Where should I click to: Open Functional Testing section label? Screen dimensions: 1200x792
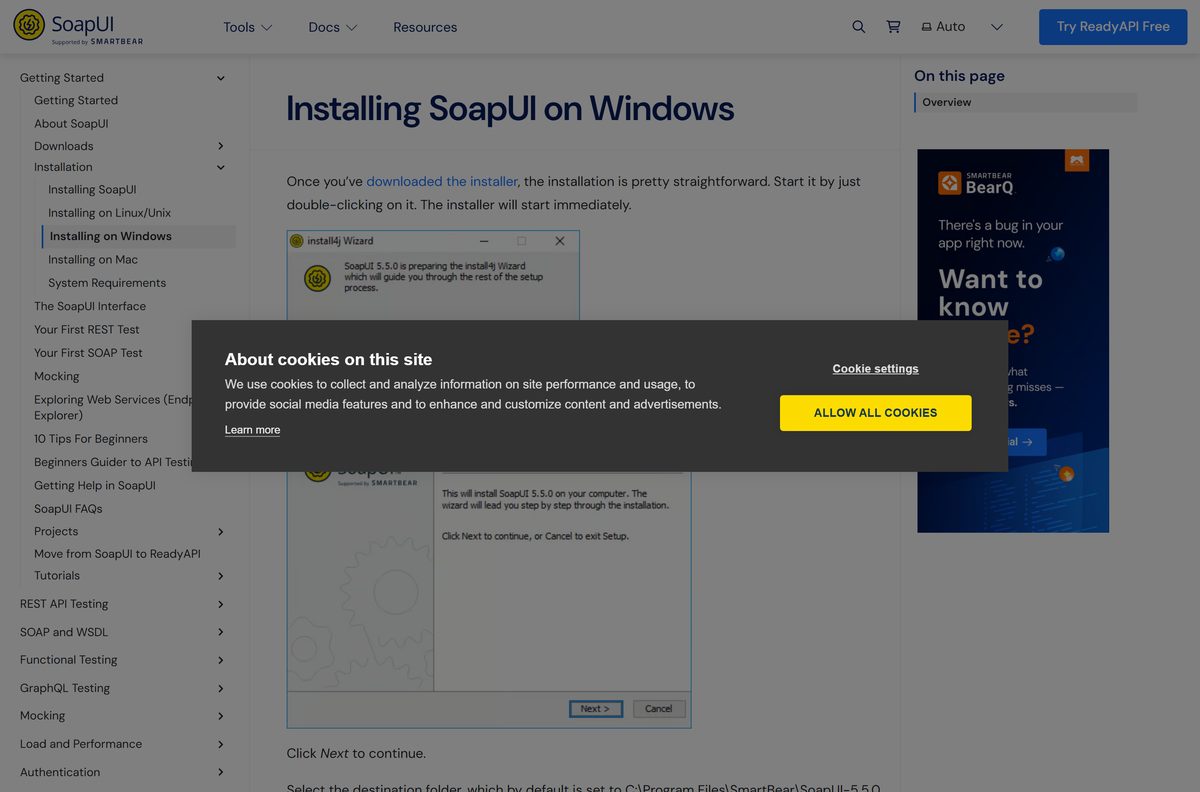[x=69, y=660]
